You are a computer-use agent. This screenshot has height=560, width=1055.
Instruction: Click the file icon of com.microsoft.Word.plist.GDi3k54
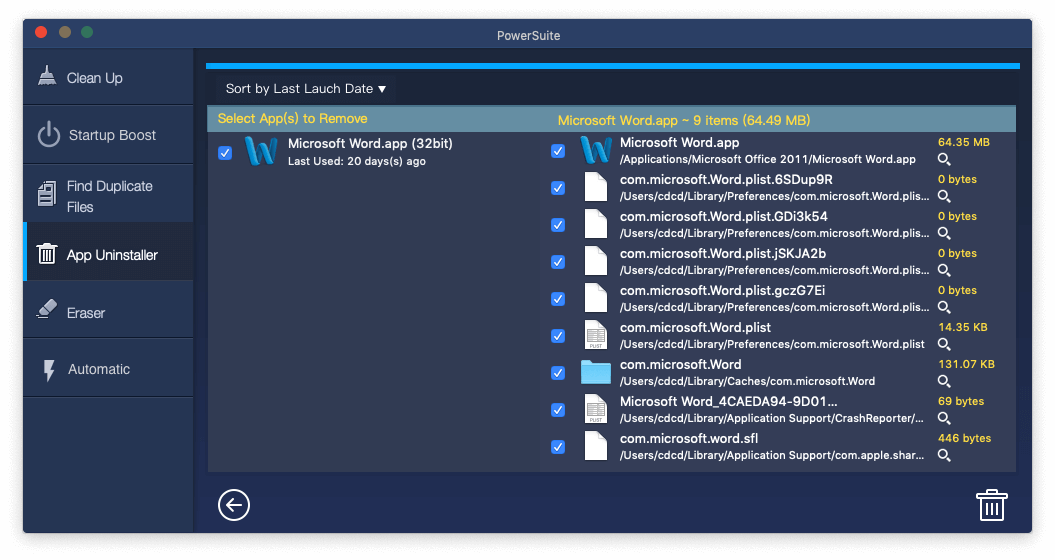click(x=595, y=224)
